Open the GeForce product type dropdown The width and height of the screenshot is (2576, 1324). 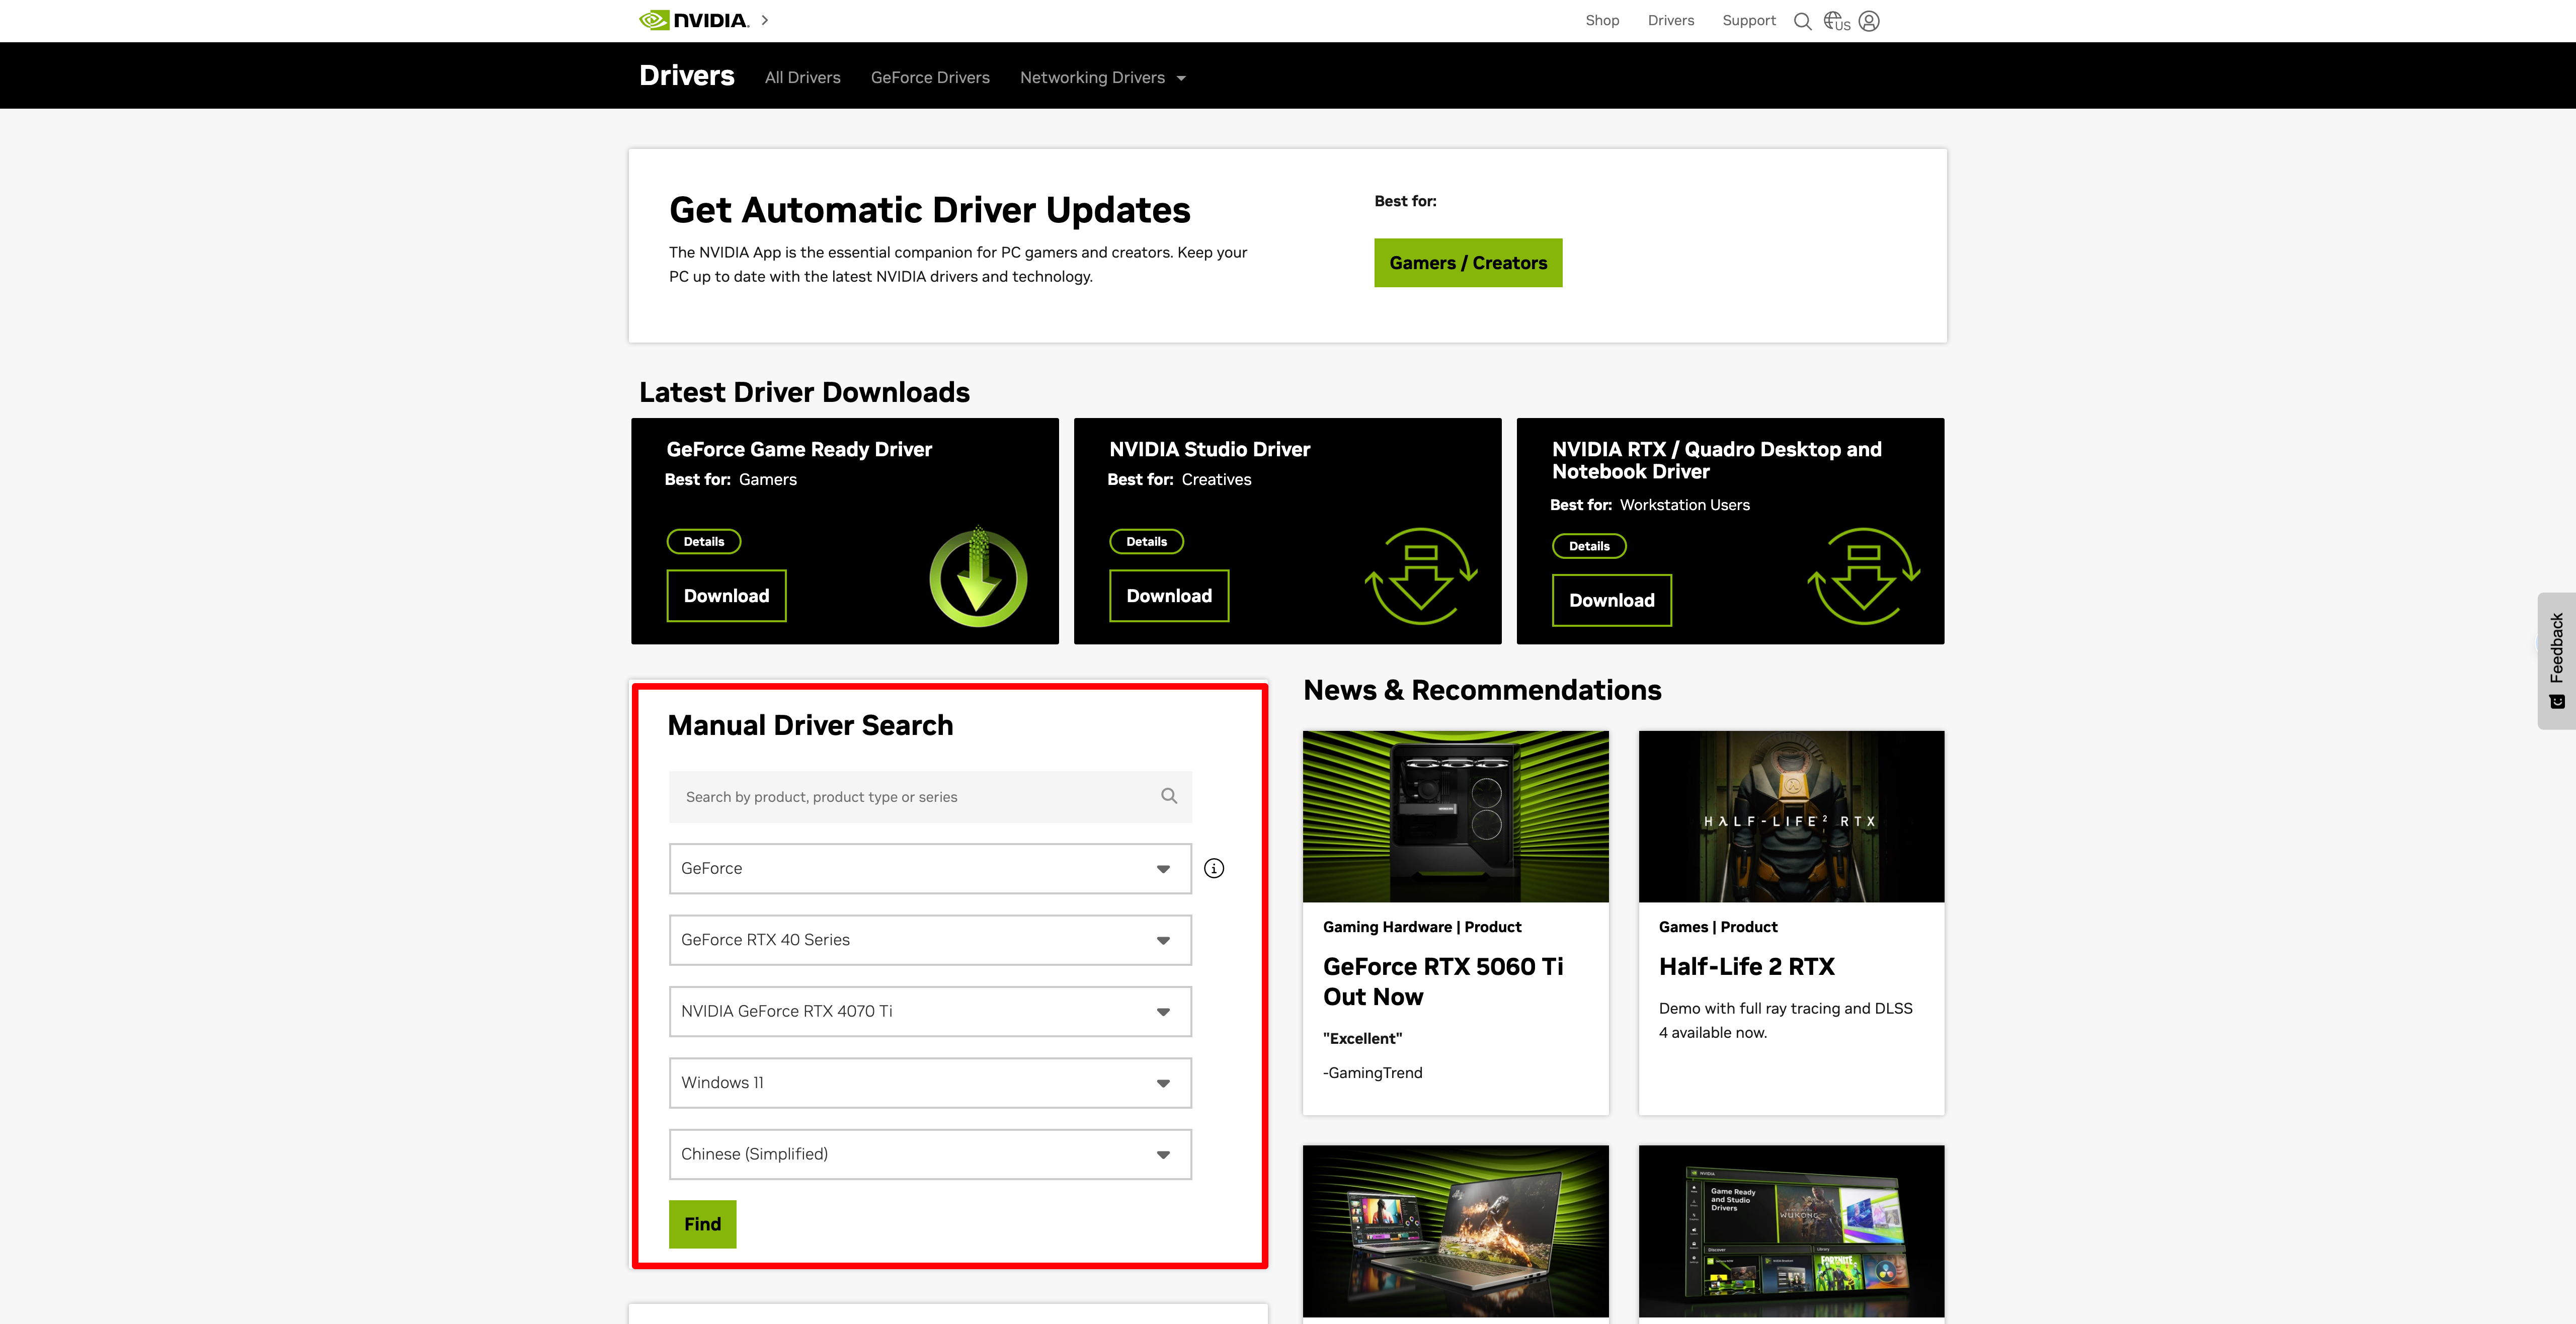tap(930, 868)
